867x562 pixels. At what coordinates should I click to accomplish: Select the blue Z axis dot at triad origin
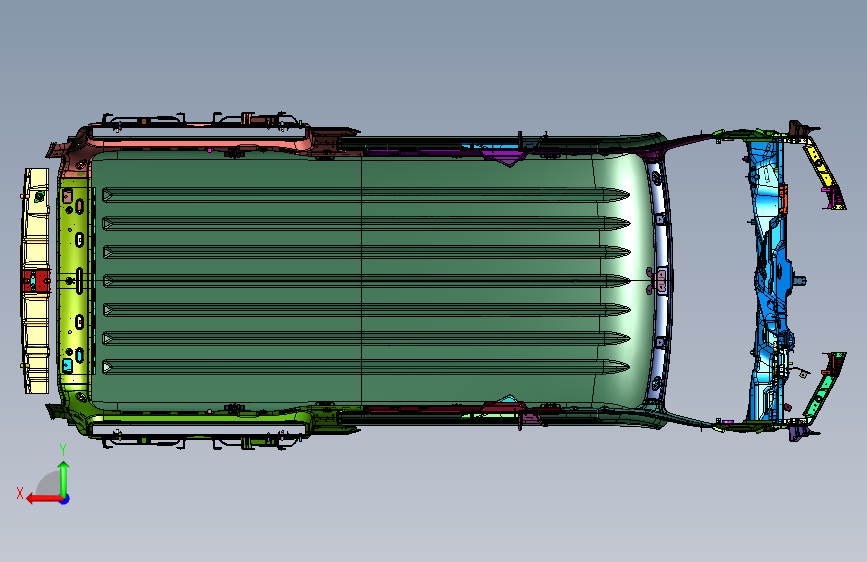(65, 499)
